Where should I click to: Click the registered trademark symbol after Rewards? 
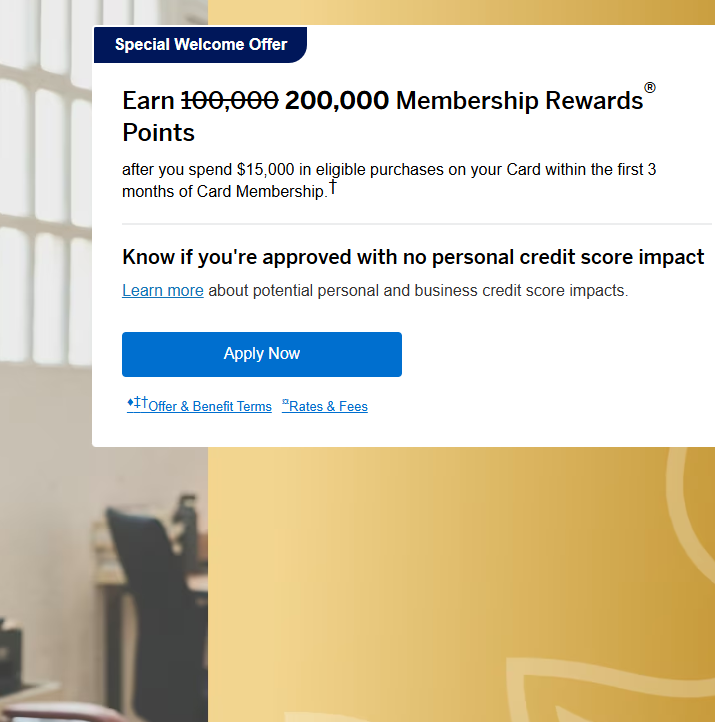click(x=650, y=89)
